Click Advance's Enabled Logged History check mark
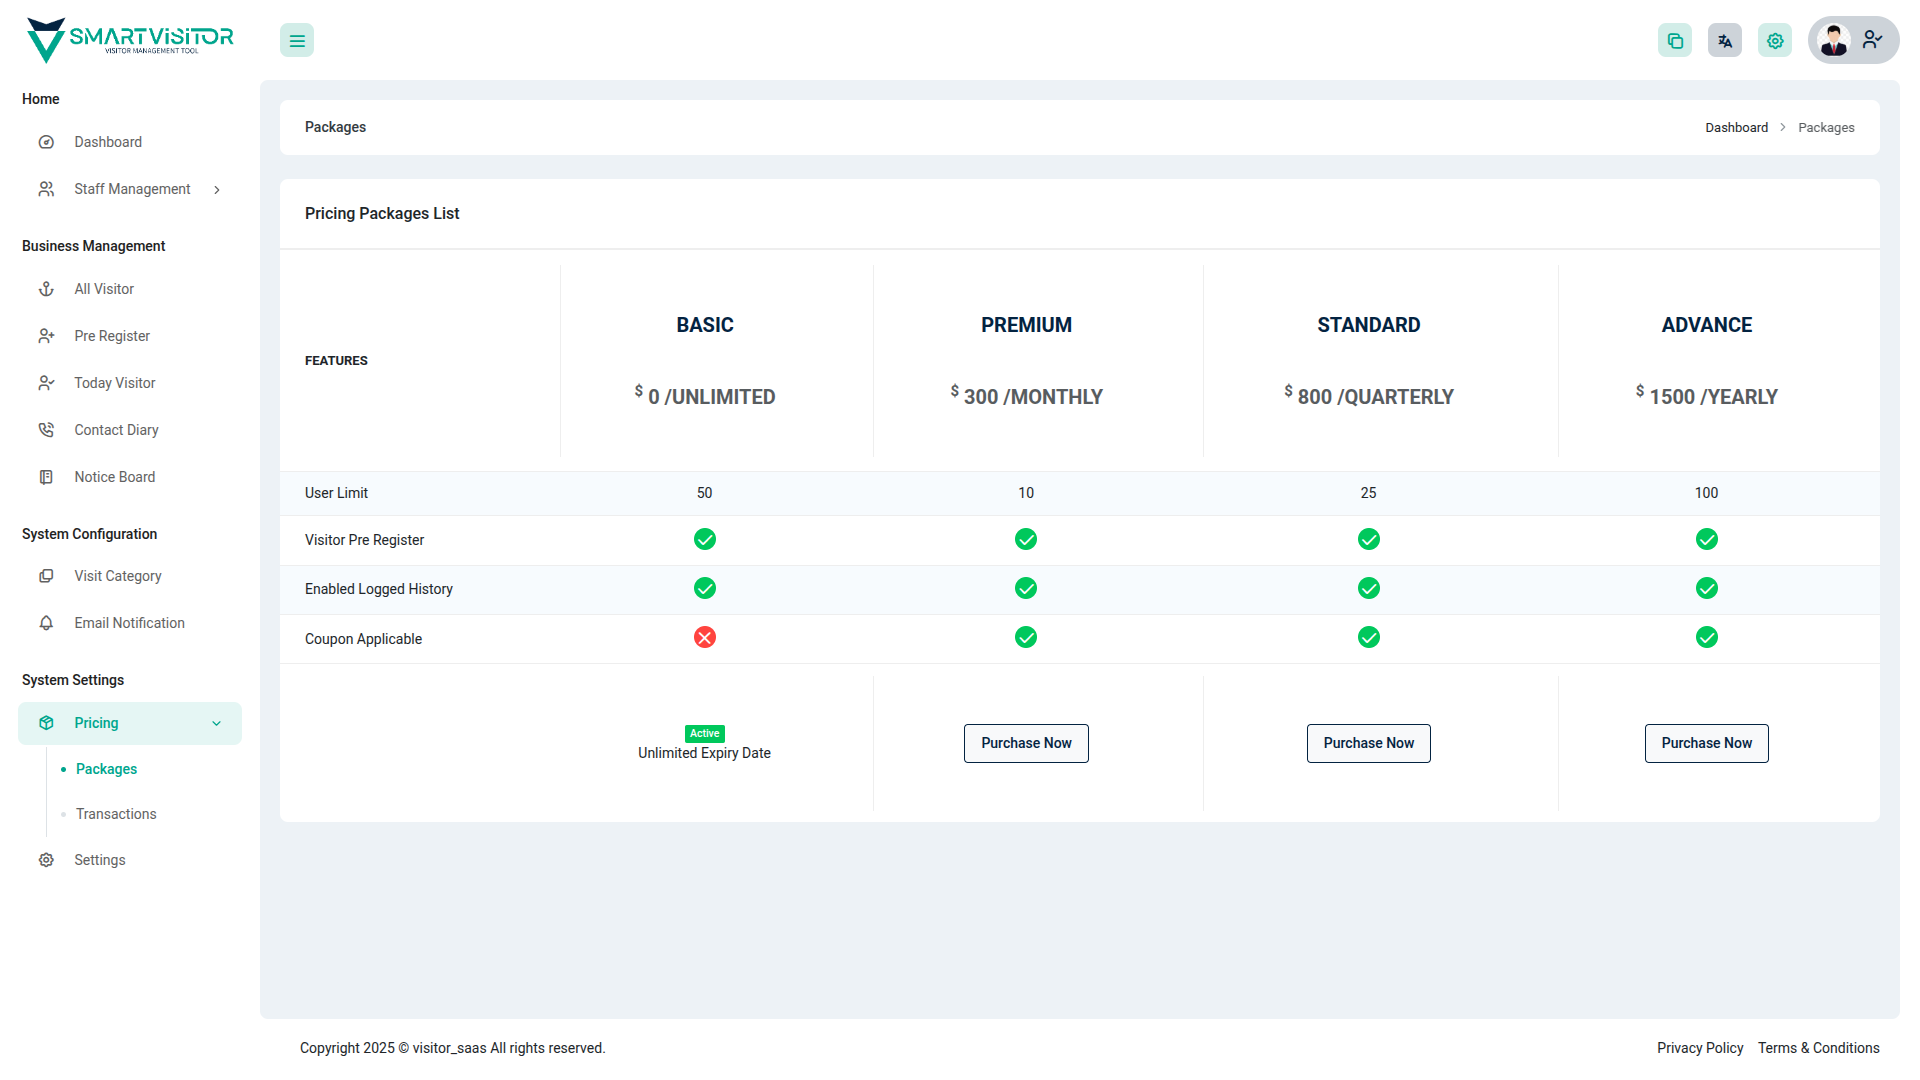 (1707, 589)
